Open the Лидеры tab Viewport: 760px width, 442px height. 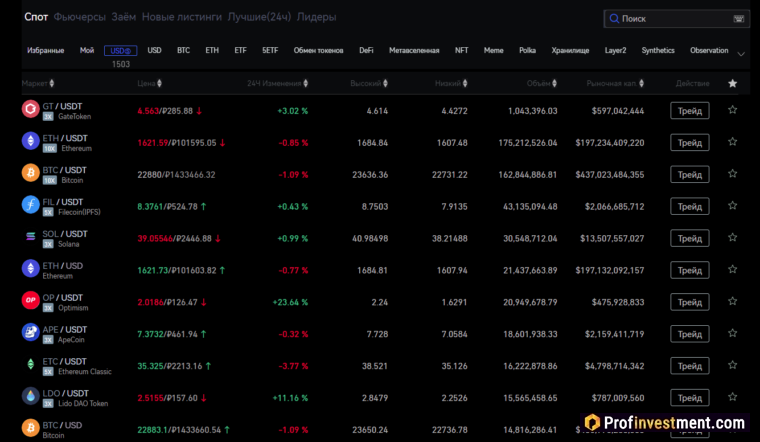(x=317, y=17)
